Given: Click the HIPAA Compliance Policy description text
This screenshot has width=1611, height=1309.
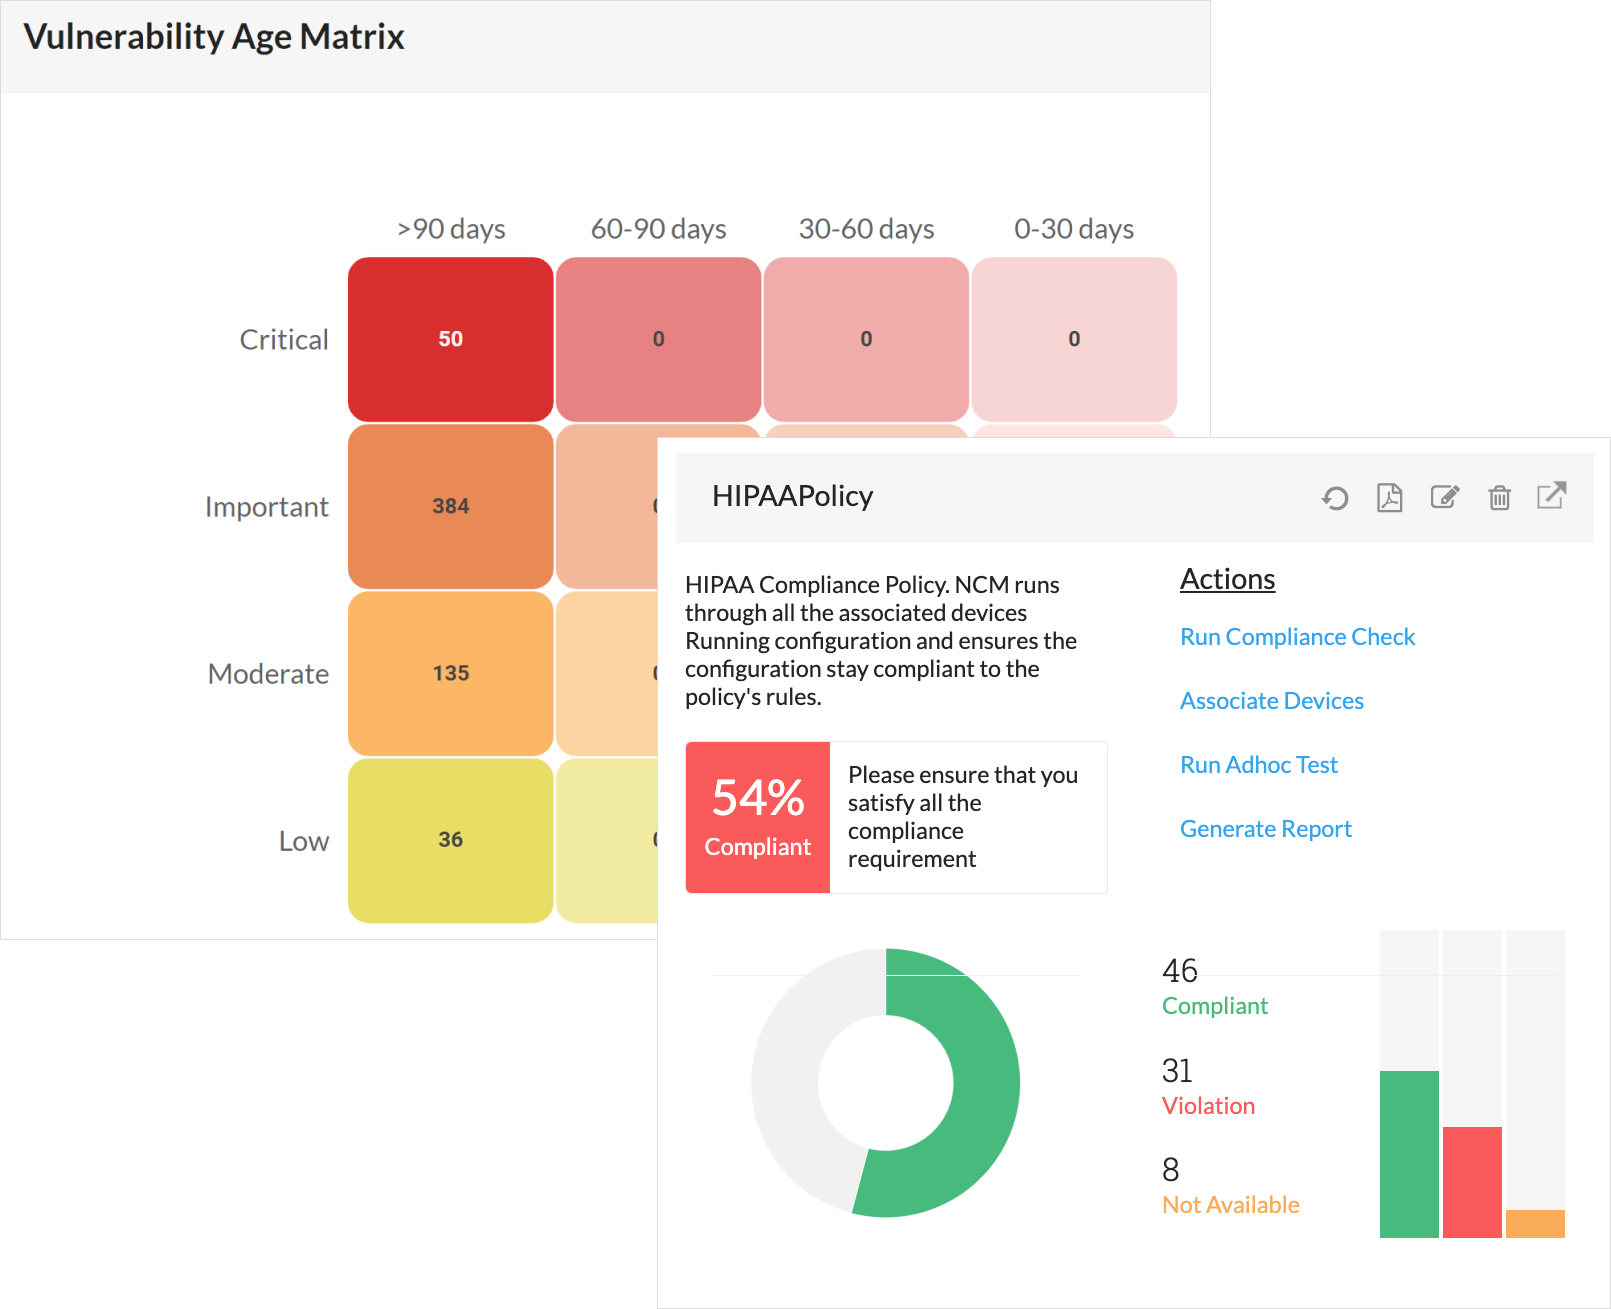Looking at the screenshot, I should (881, 641).
